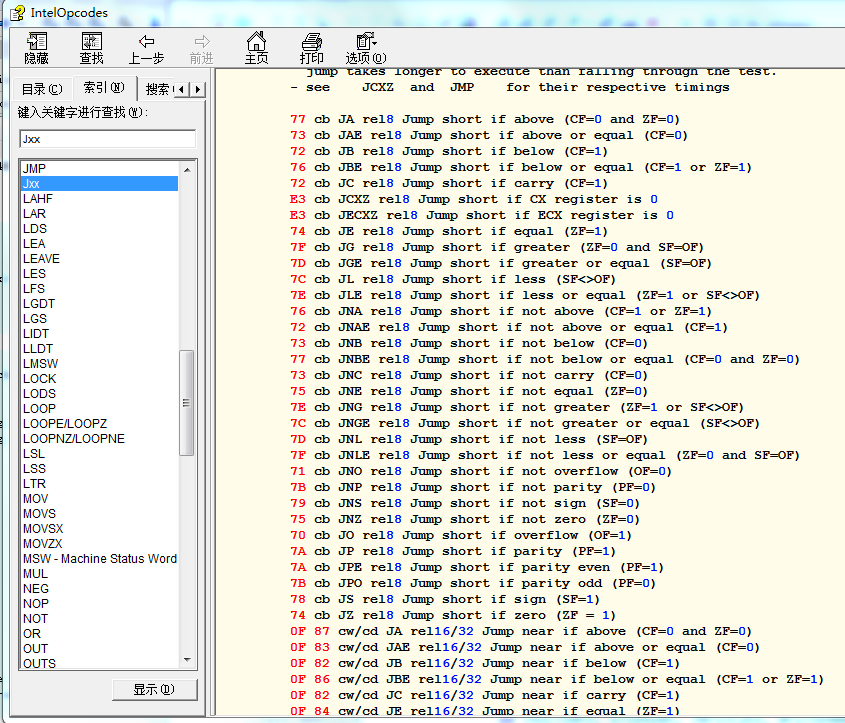Select JMP in the index list
This screenshot has width=845, height=723.
click(100, 169)
